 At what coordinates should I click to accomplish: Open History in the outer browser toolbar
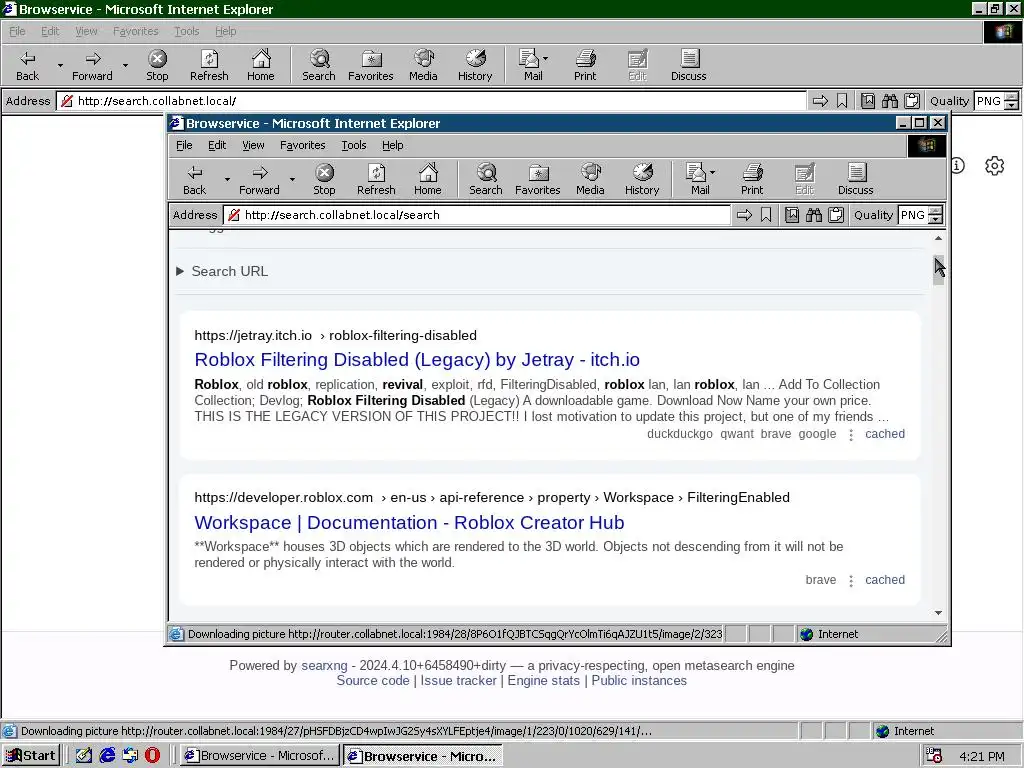tap(475, 65)
